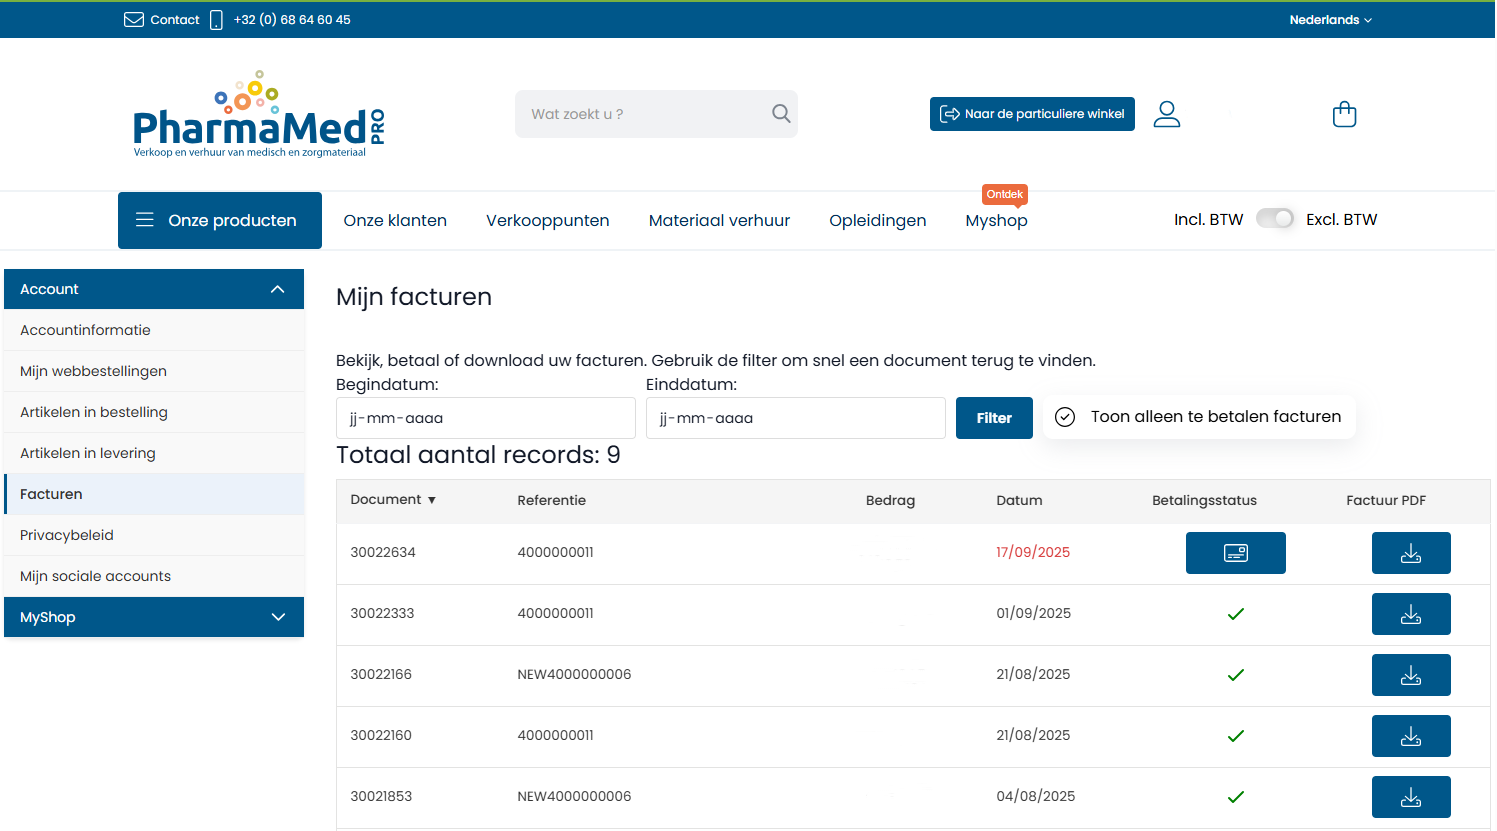Open the Materiaal verhuur menu item
The height and width of the screenshot is (831, 1497).
click(x=719, y=220)
